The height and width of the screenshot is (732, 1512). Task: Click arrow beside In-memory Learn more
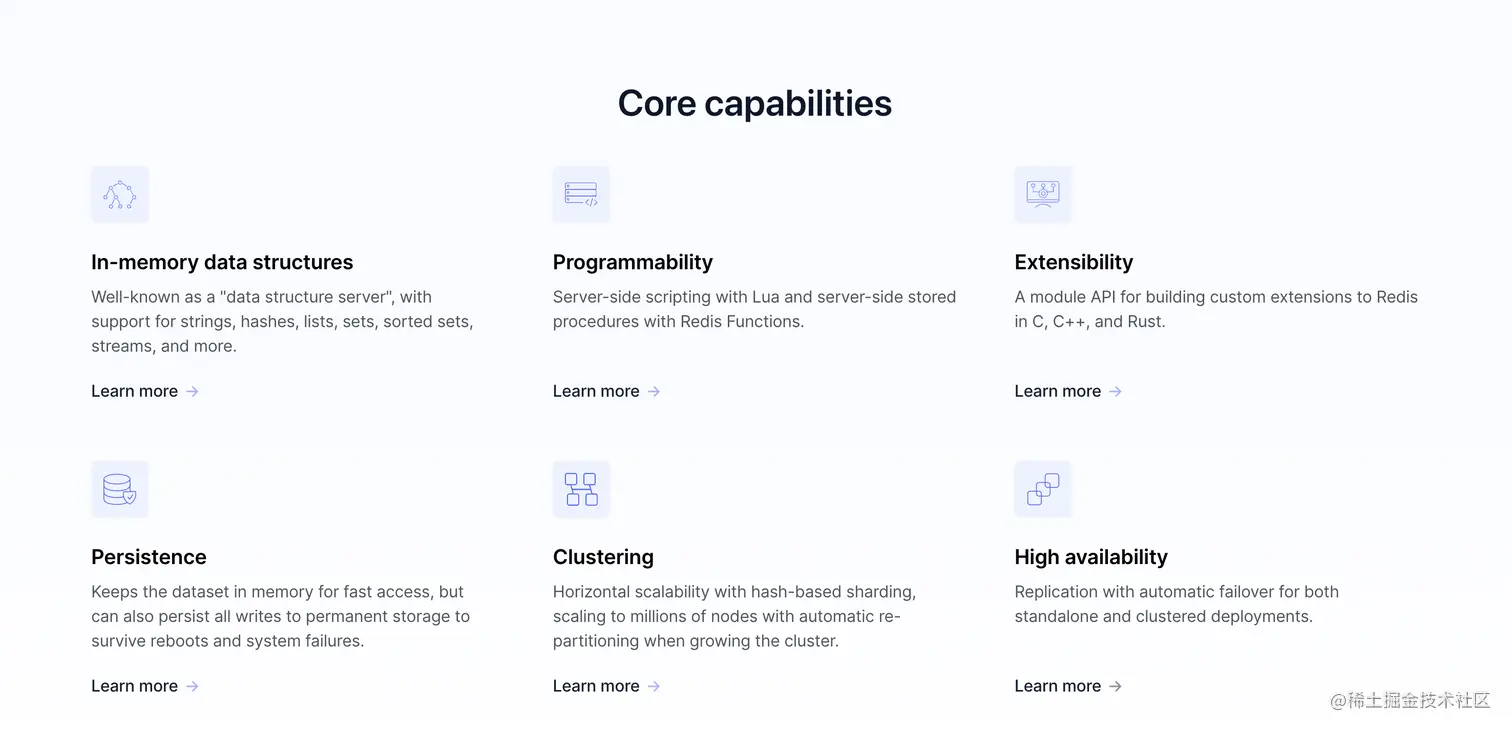[x=192, y=392]
